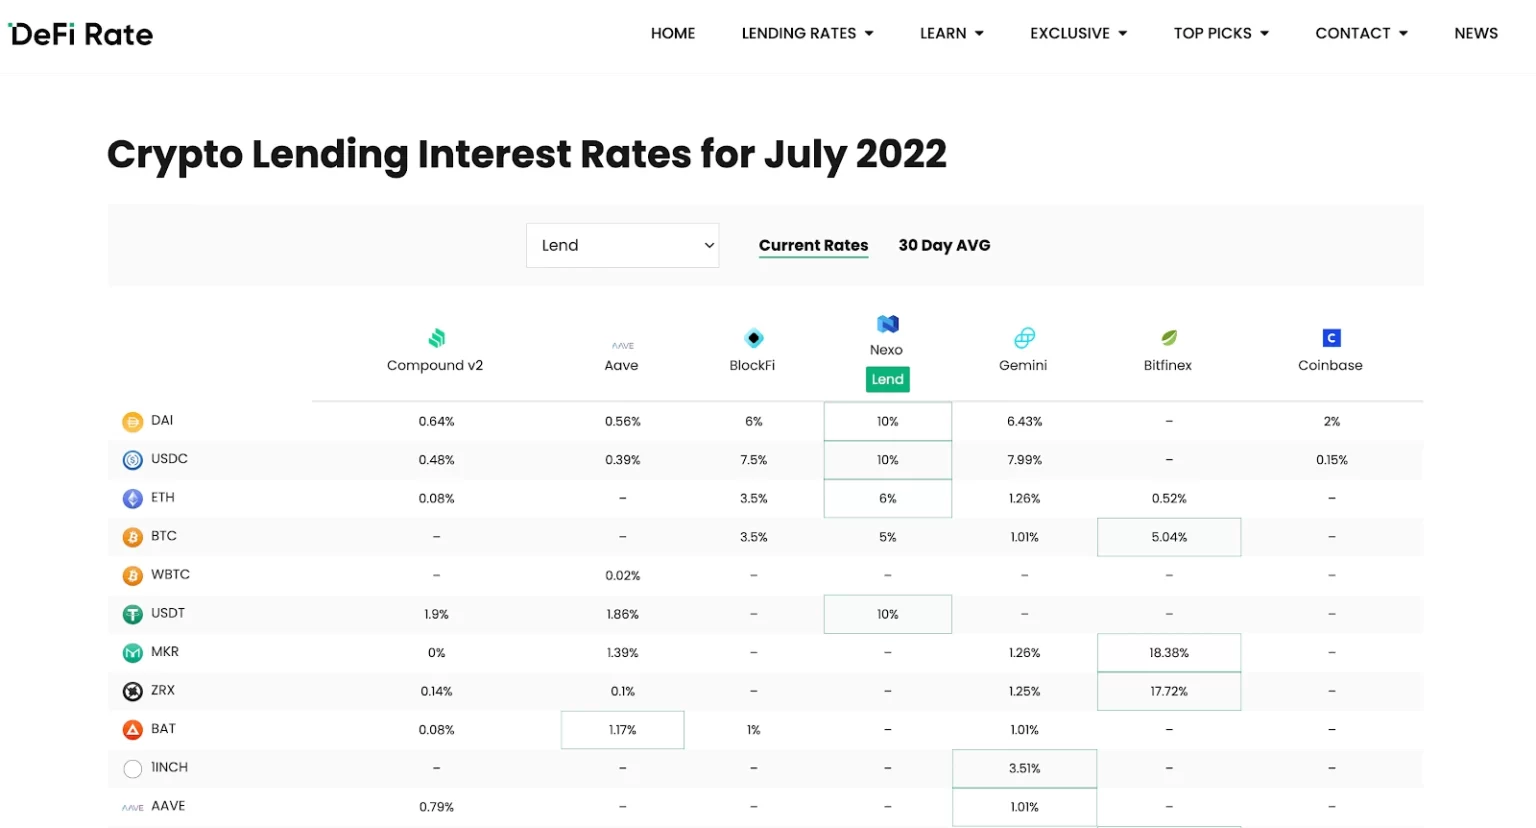Click the BlockFi diamond logo icon
Viewport: 1536px width, 828px height.
coord(754,338)
